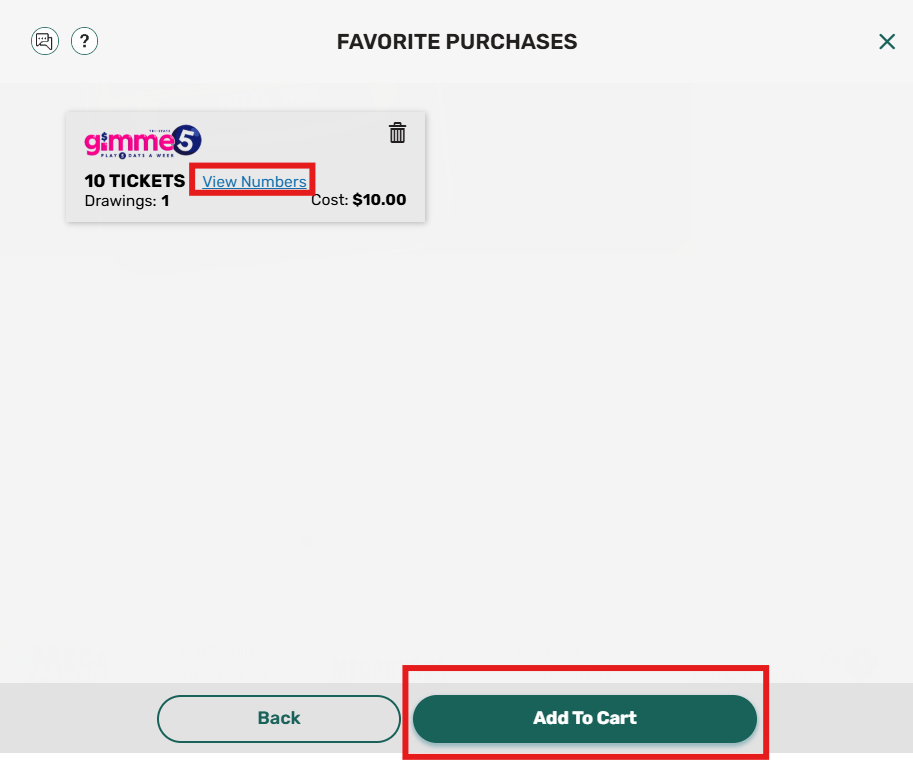Close the Favorite Purchases dialog
The image size is (913, 761).
[x=887, y=41]
